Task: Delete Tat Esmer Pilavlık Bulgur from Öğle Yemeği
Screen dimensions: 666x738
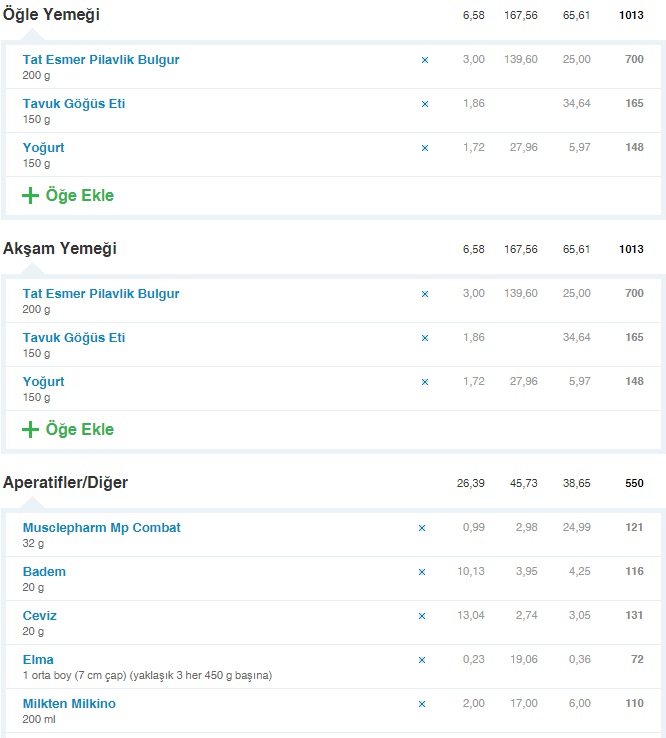Action: [x=425, y=60]
